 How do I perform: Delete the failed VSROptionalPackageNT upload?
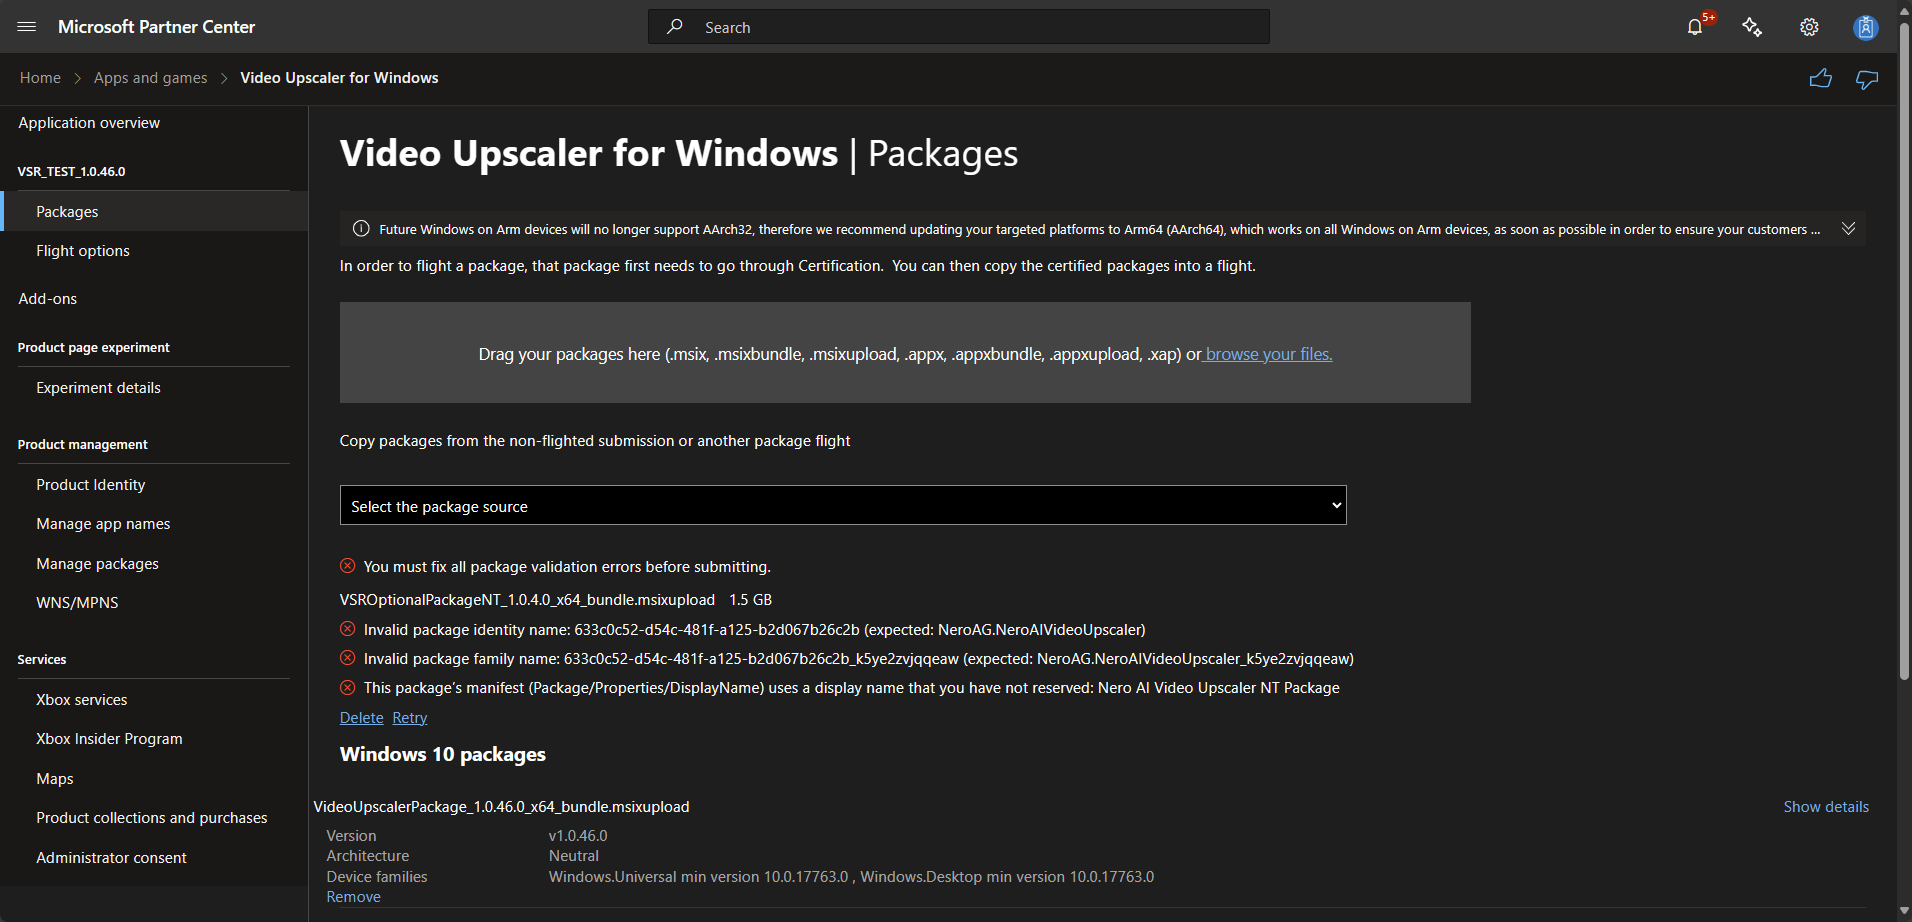(x=361, y=718)
